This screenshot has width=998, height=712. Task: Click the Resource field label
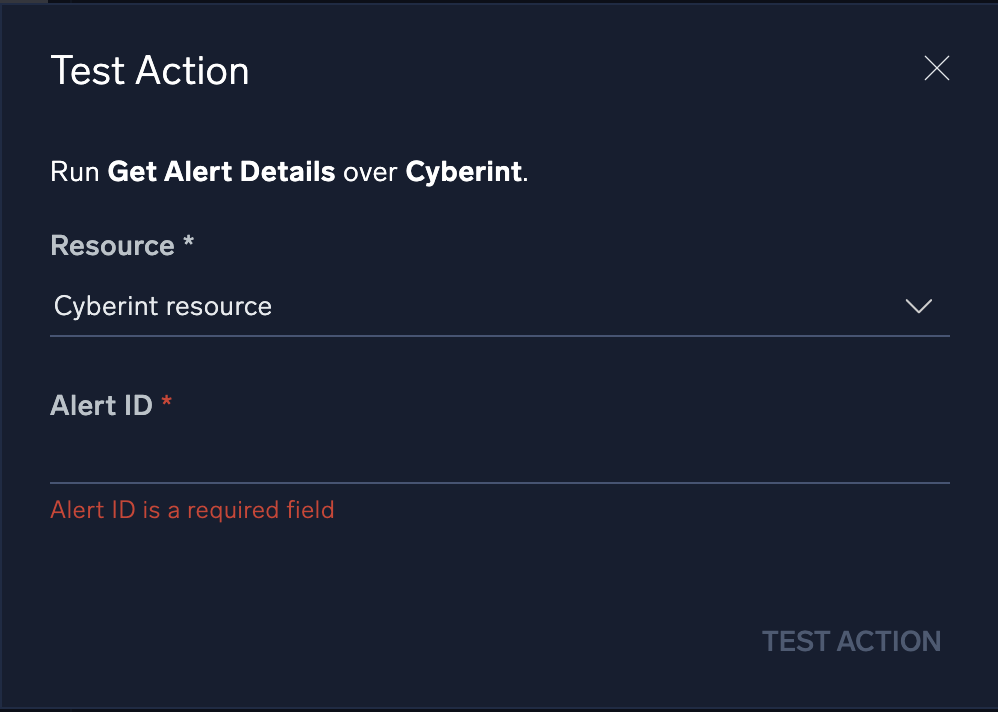click(112, 245)
